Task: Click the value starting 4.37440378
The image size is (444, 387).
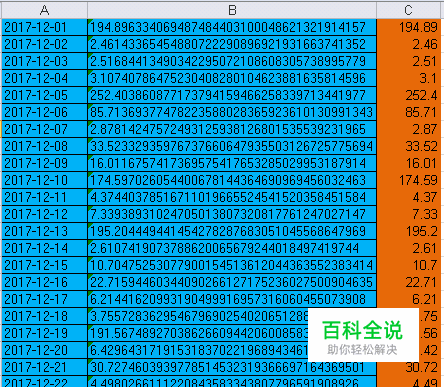Action: (x=232, y=197)
